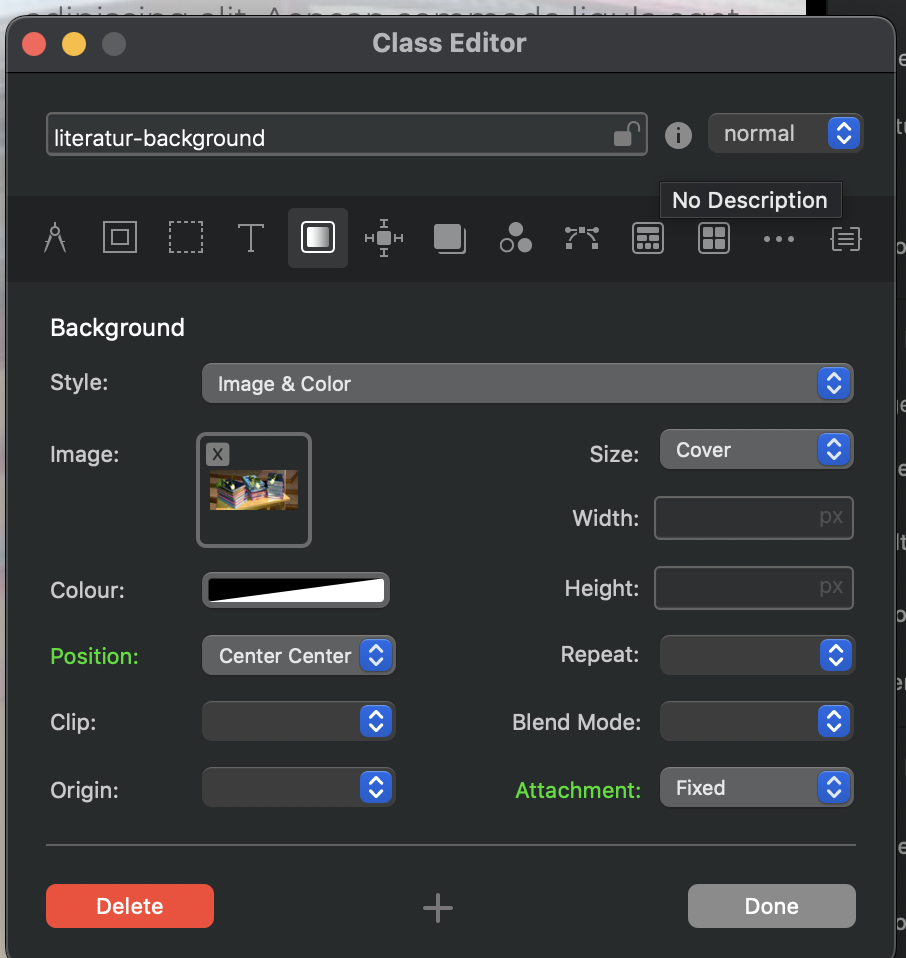
Task: Open the compass dimensions tab
Action: coord(55,238)
